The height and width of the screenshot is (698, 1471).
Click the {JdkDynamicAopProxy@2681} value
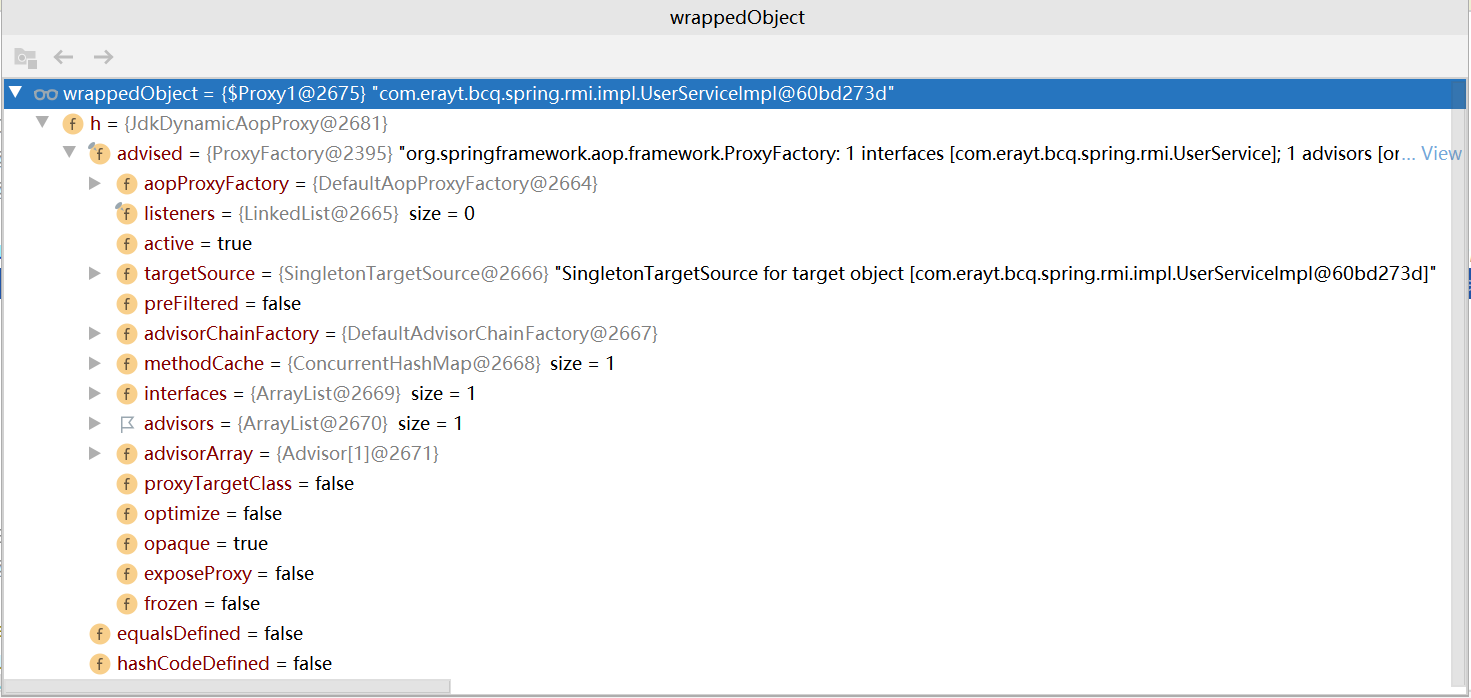pos(254,124)
